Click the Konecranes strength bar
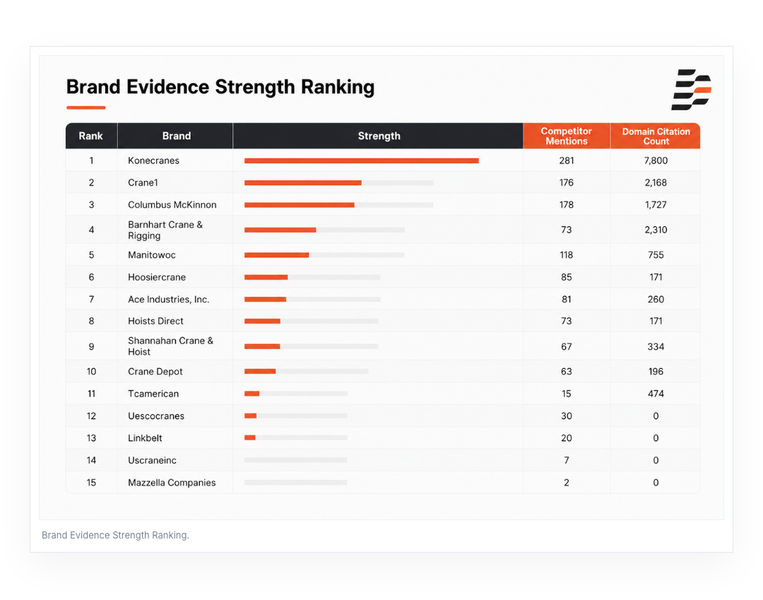Screen dimensions: 763x600 [362, 161]
